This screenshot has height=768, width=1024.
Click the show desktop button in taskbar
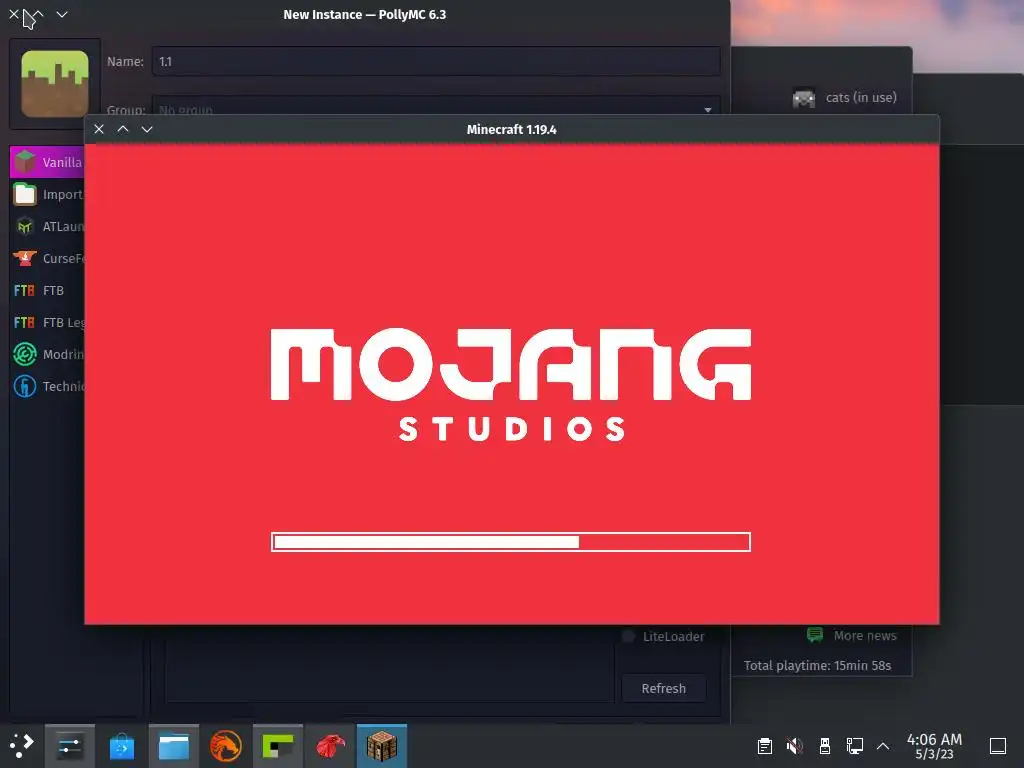point(998,746)
